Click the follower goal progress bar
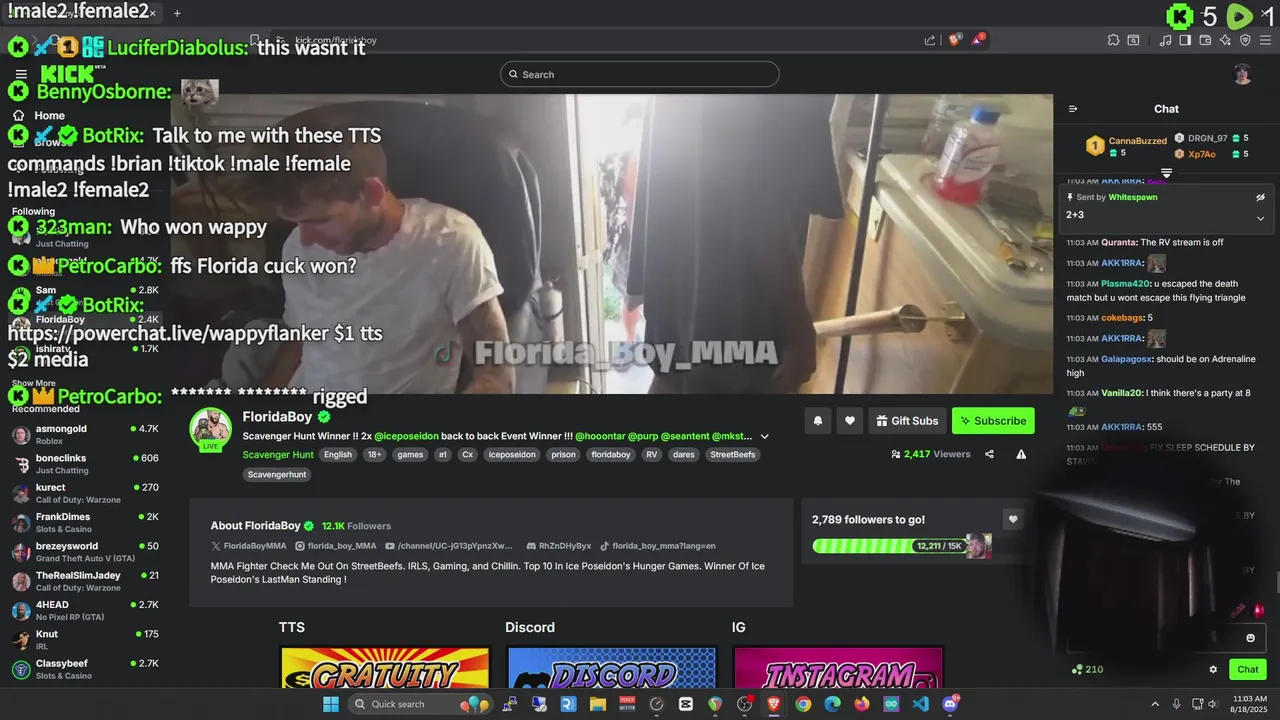This screenshot has height=720, width=1280. point(890,546)
